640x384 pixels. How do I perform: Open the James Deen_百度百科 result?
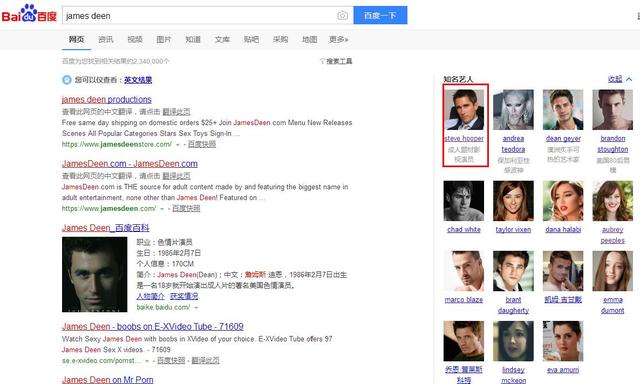(x=106, y=228)
